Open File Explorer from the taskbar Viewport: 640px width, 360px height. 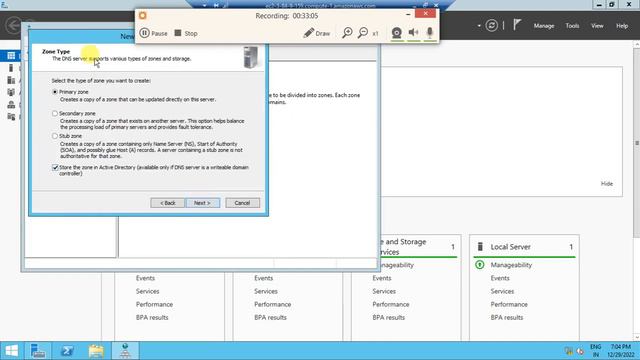(x=96, y=351)
